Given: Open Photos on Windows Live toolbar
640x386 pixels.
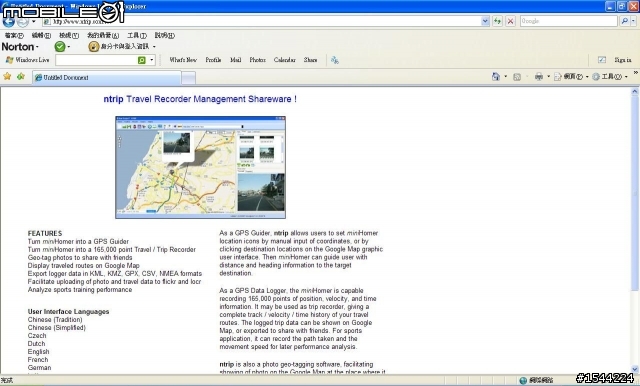Looking at the screenshot, I should [x=258, y=60].
